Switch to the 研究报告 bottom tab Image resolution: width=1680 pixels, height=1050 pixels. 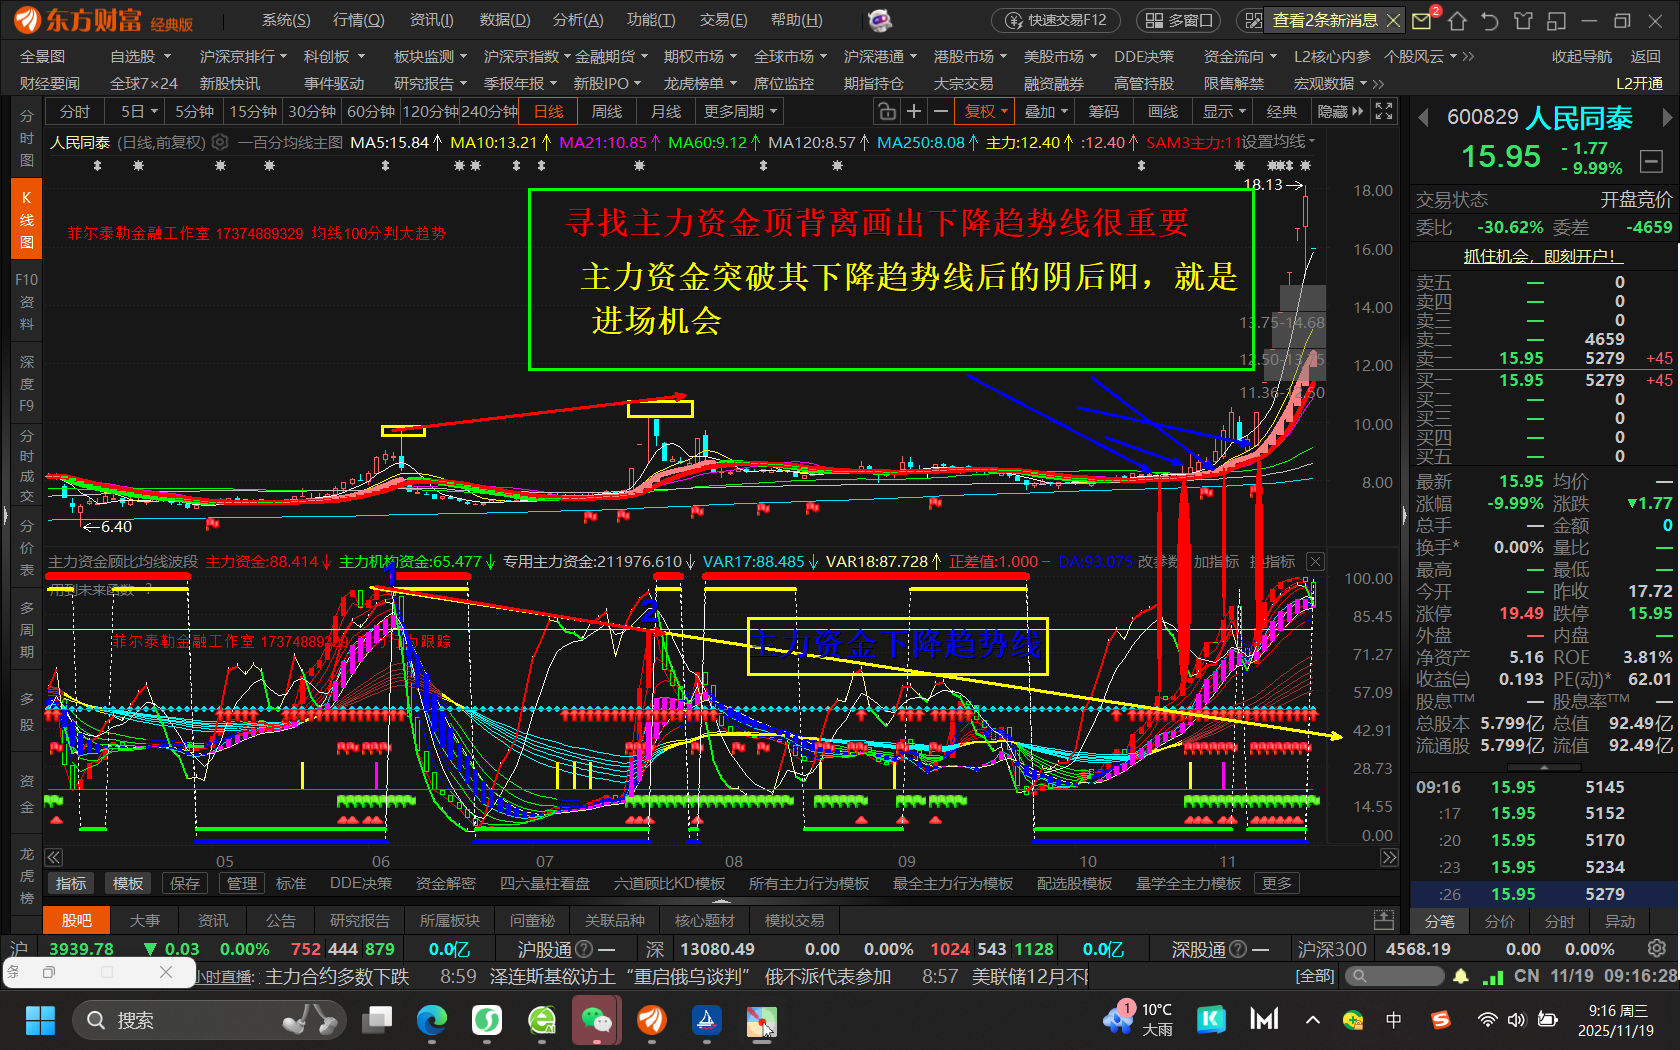360,920
